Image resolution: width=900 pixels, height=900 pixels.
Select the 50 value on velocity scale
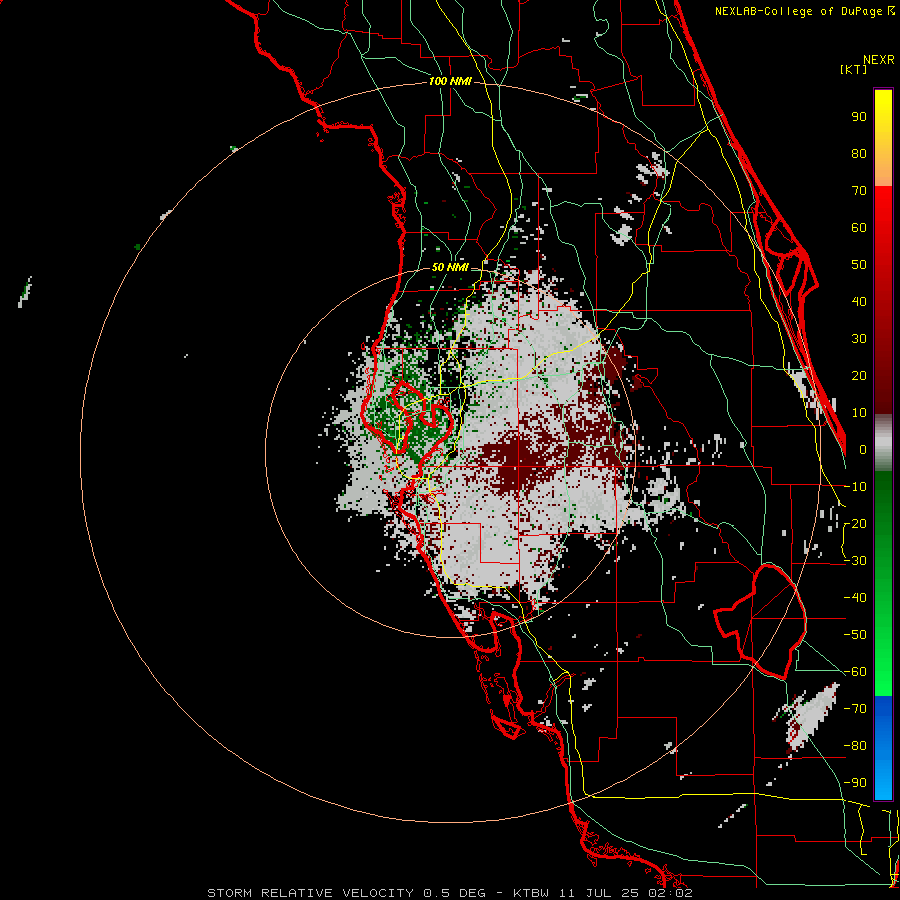(859, 265)
